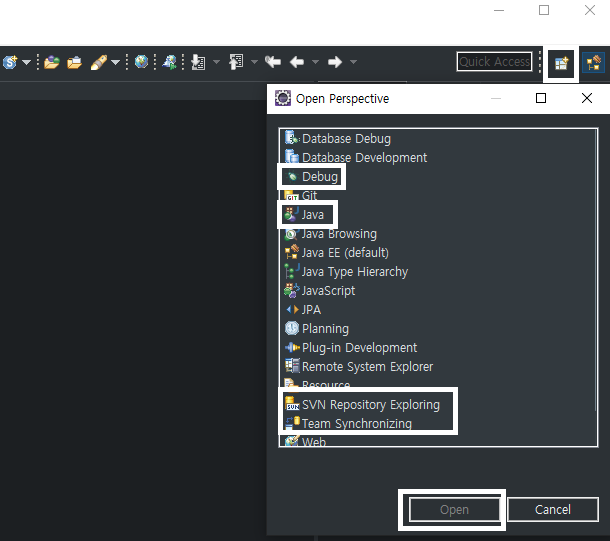The height and width of the screenshot is (541, 610).
Task: Click the JPA diamond arrows icon
Action: [292, 310]
